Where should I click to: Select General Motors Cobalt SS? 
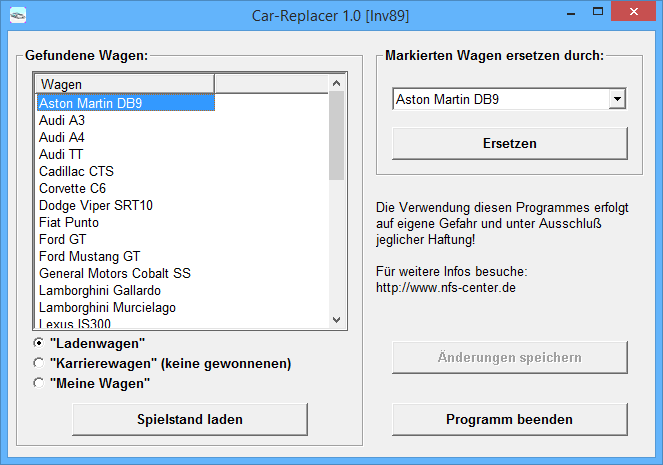point(114,273)
